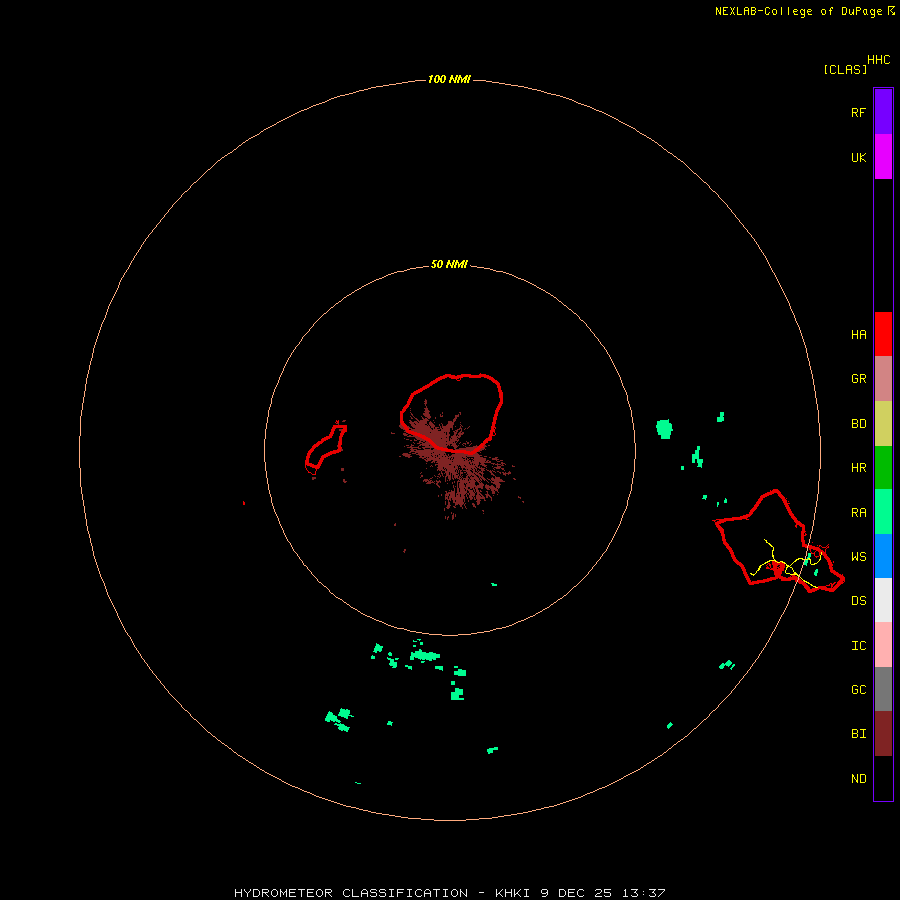Viewport: 900px width, 900px height.
Task: Click the RA legend label
Action: (x=858, y=513)
